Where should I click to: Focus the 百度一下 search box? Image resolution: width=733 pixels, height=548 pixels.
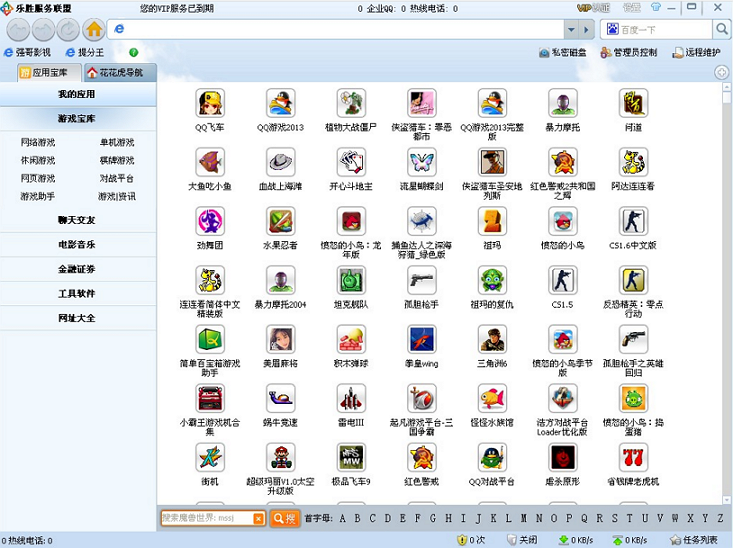tap(656, 29)
